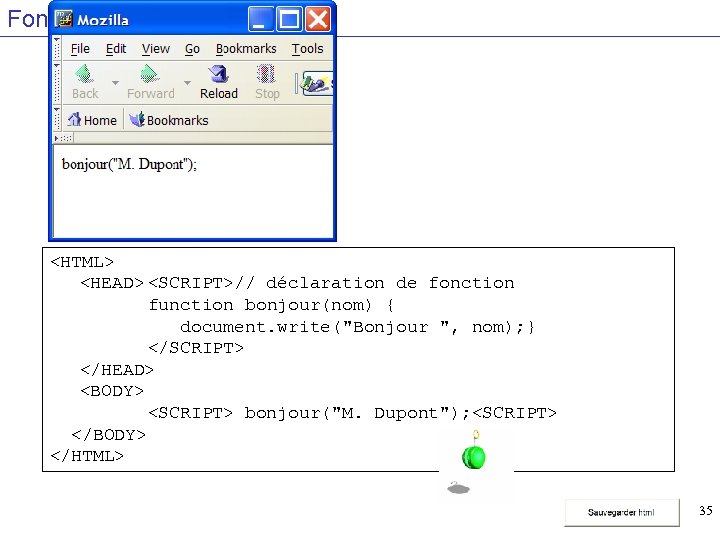Click the bonjour("M. Dupont"); page text
Viewport: 720px width, 540px height.
(x=129, y=164)
